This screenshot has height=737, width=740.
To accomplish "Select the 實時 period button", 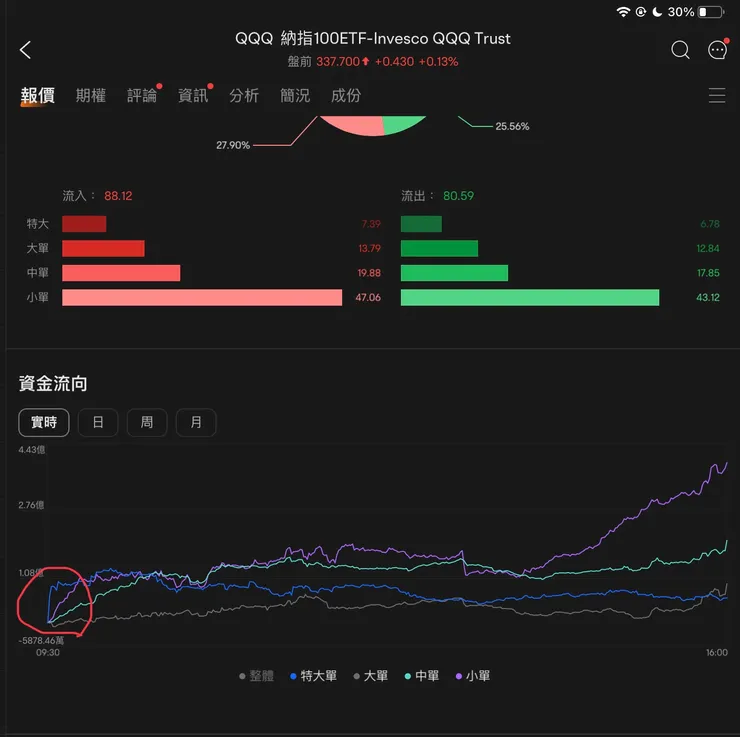I will [44, 422].
